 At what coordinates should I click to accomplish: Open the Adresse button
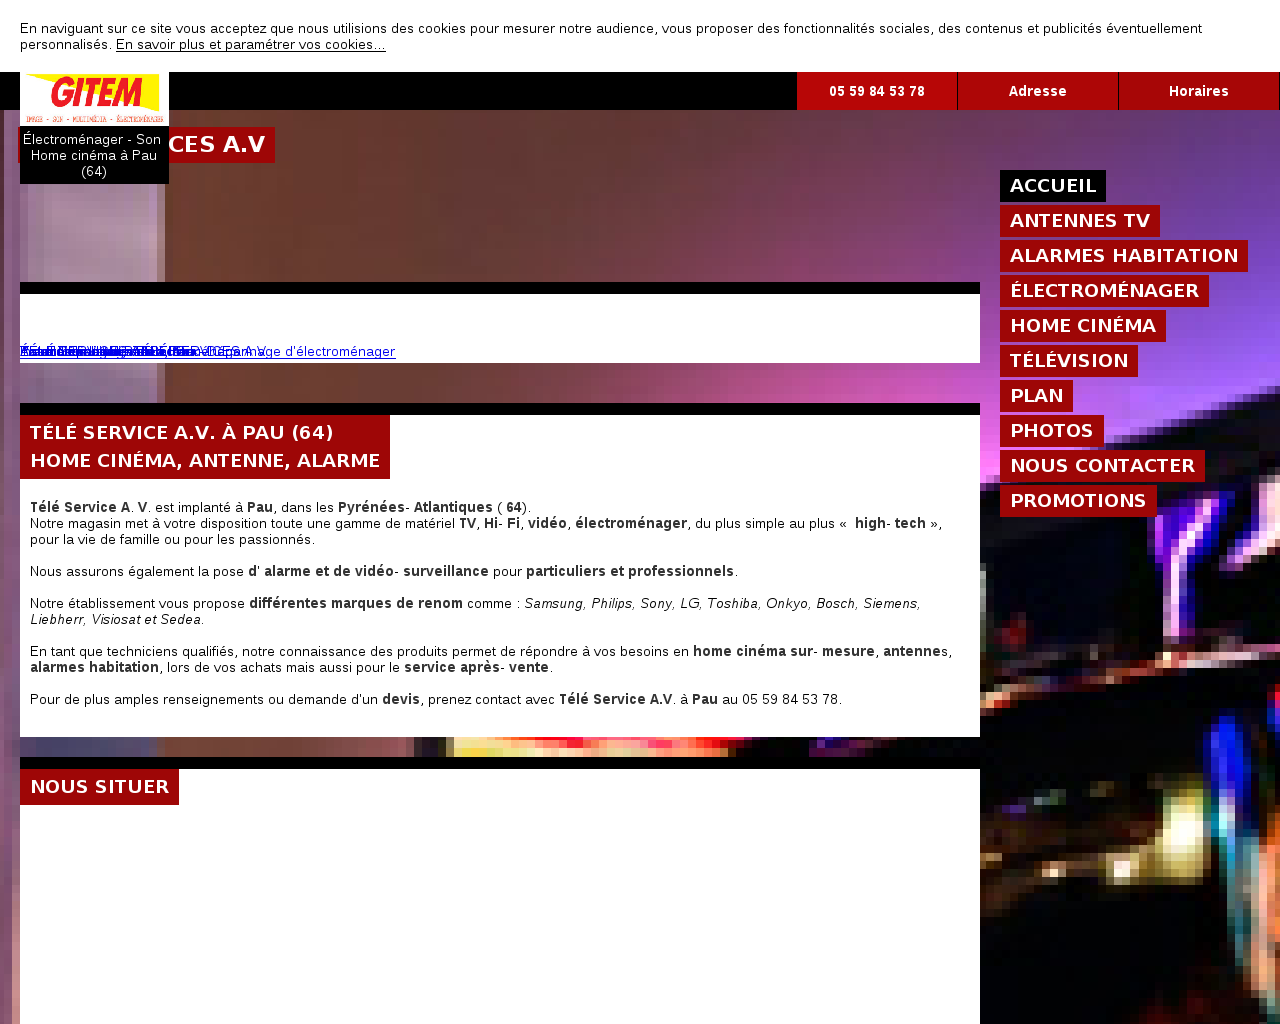coord(1038,91)
